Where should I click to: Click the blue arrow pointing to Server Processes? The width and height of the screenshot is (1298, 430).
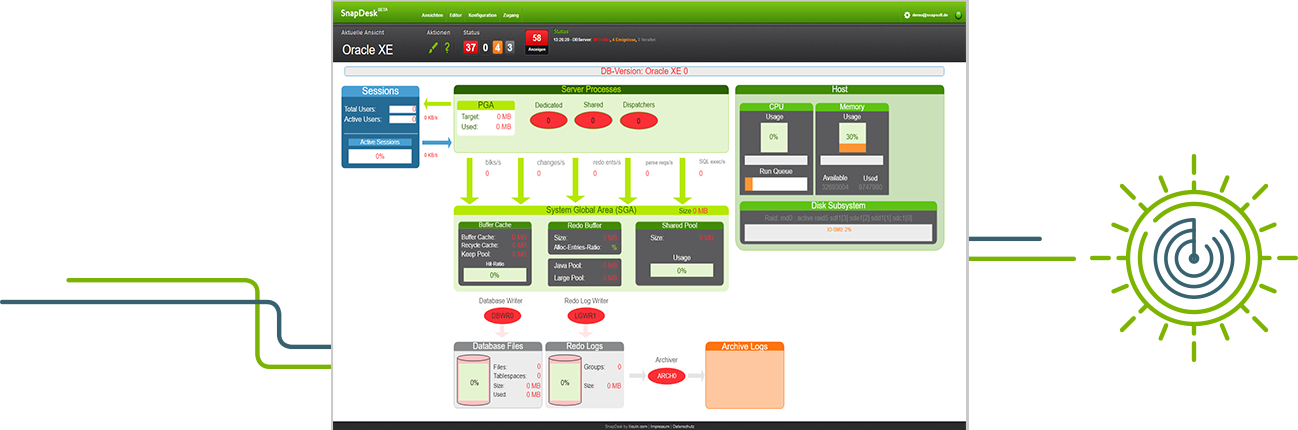435,142
